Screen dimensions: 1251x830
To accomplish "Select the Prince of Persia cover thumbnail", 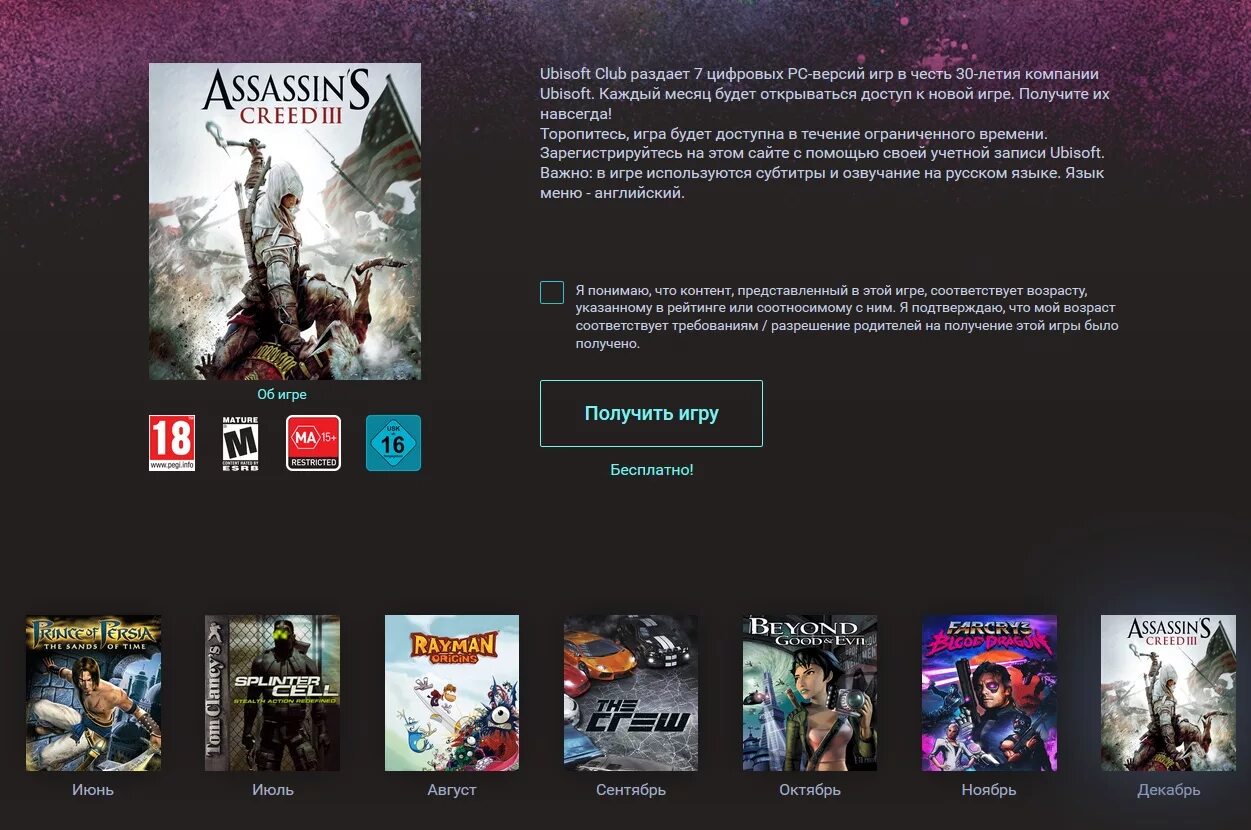I will [x=93, y=693].
